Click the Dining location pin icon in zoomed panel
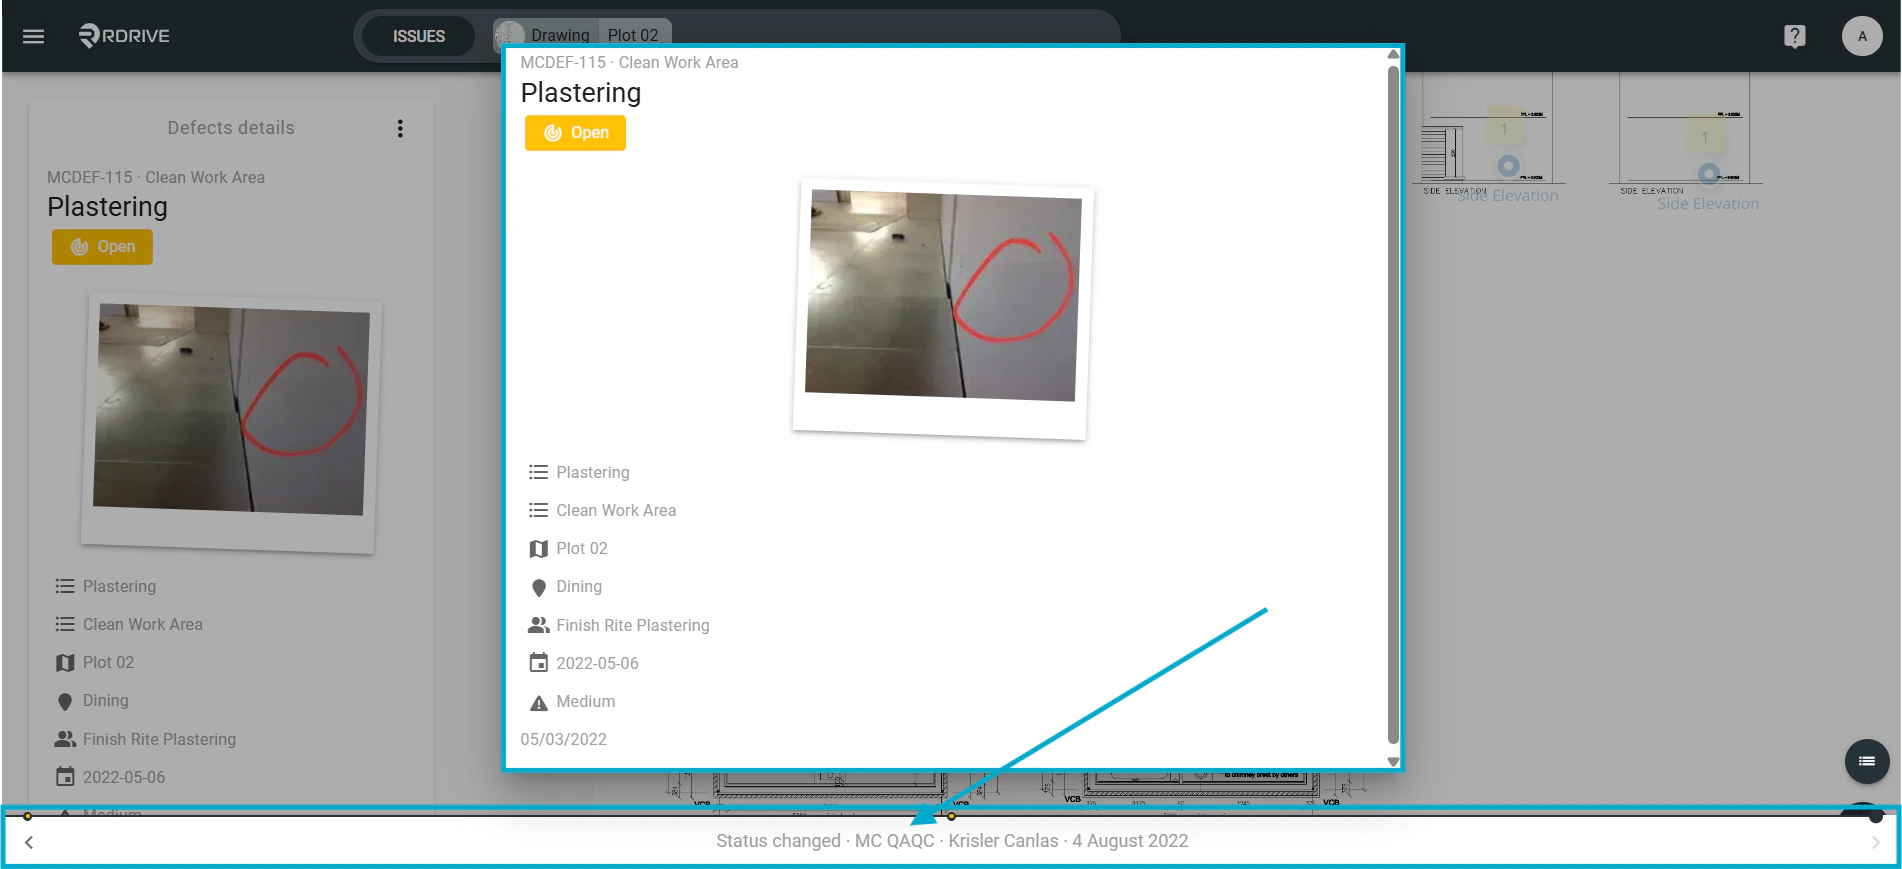The height and width of the screenshot is (869, 1902). (x=538, y=587)
